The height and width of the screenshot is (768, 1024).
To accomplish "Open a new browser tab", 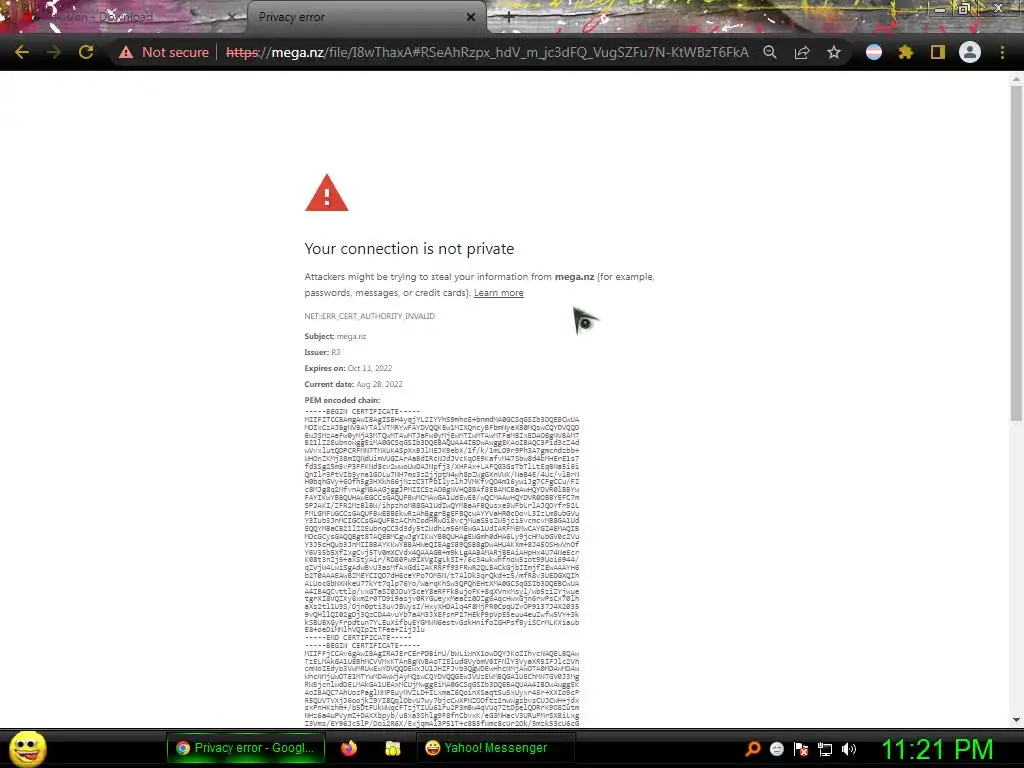I will click(509, 17).
